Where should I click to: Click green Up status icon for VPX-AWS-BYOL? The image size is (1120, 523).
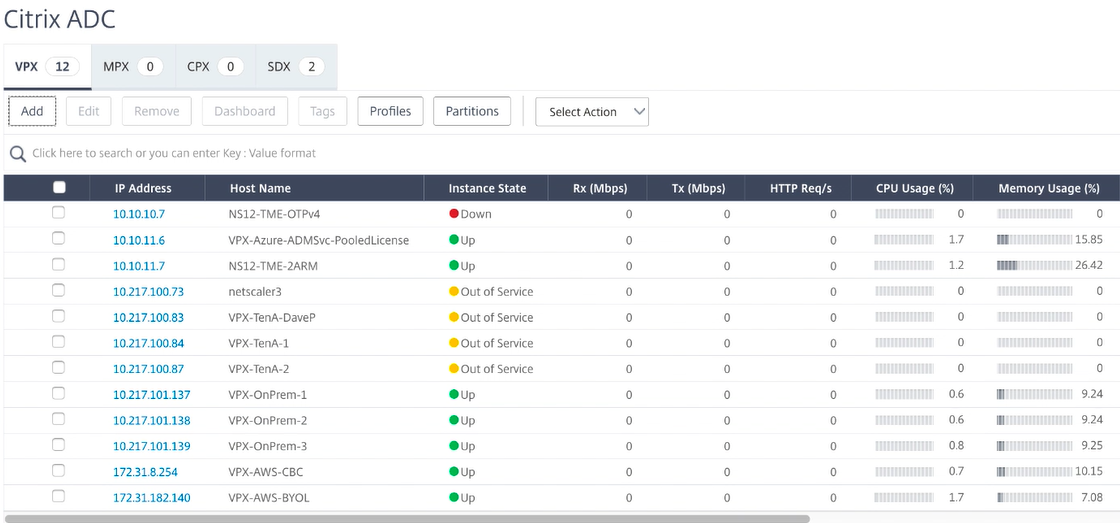[454, 497]
